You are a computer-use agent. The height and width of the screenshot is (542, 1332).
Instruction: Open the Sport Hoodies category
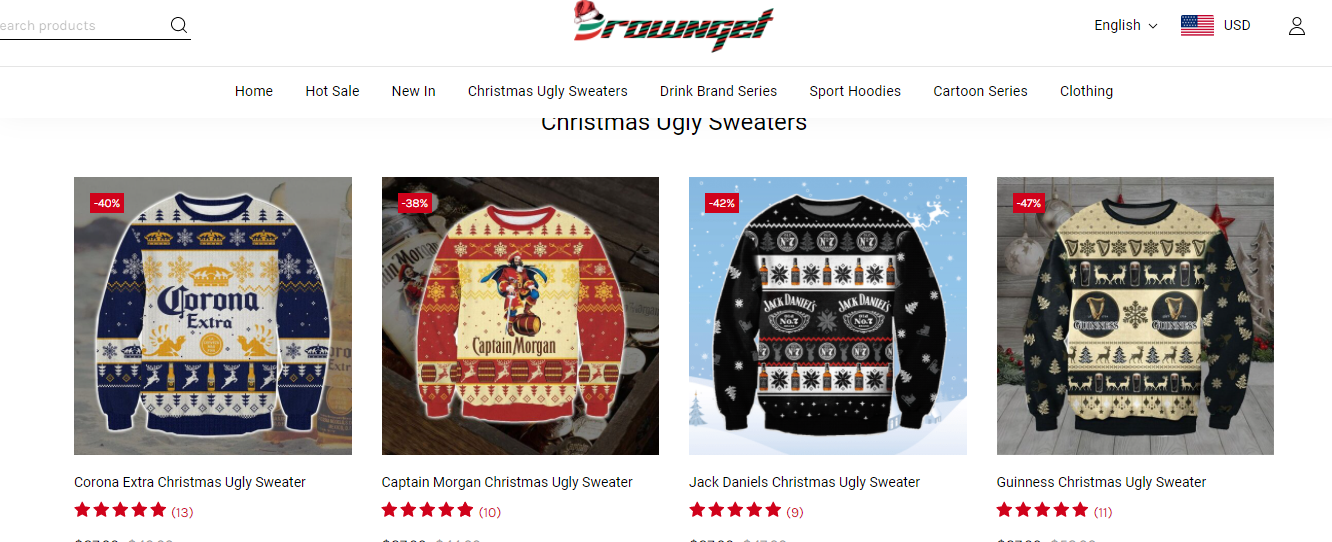(x=855, y=91)
